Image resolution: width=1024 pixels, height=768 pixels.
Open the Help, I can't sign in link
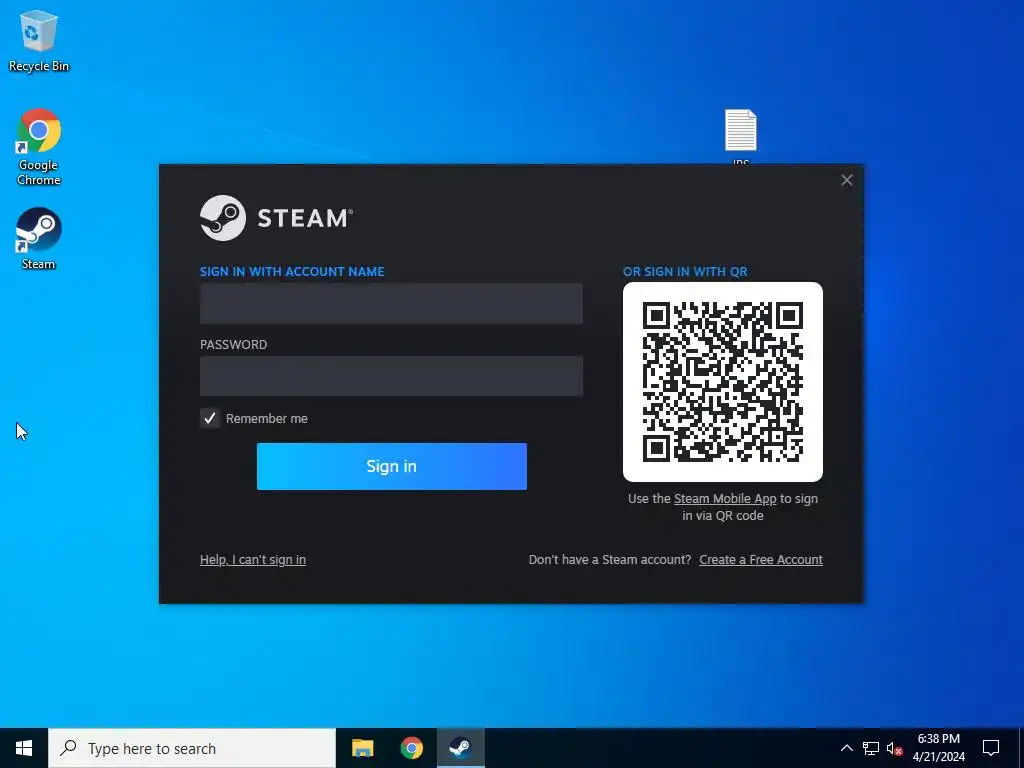tap(253, 560)
